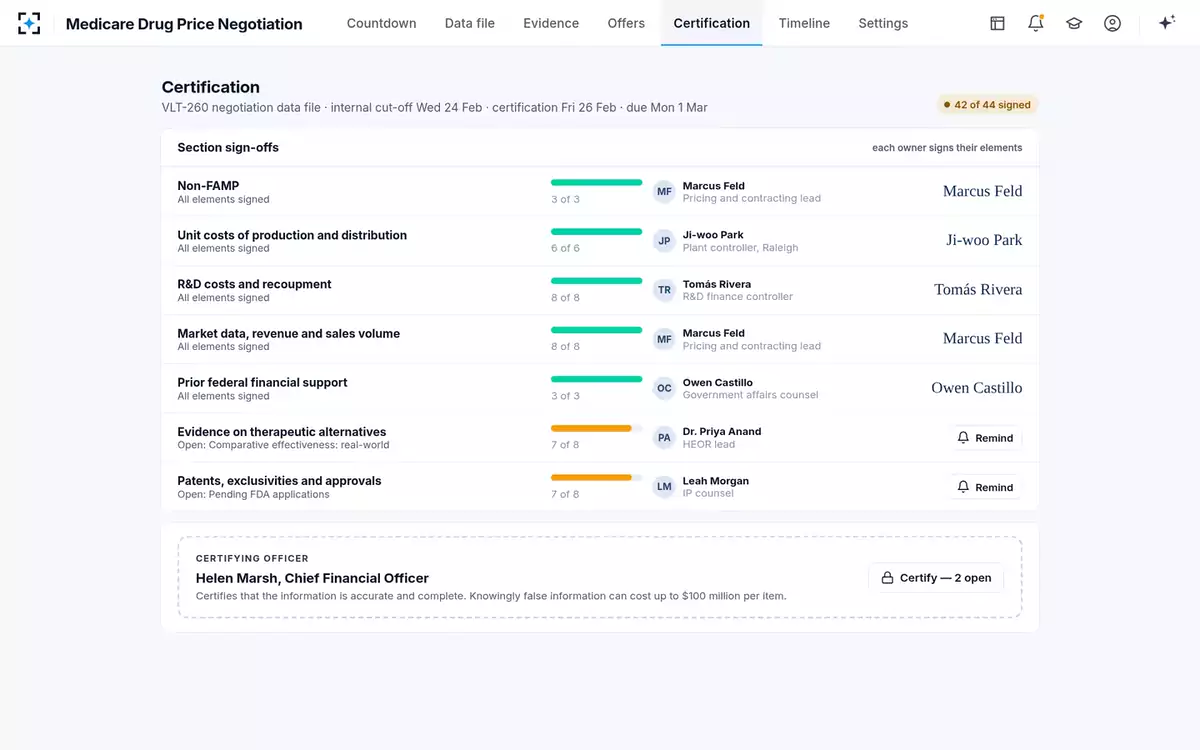Screen dimensions: 1200x750
Task: Click the Certify — 2 open button
Action: tap(936, 578)
